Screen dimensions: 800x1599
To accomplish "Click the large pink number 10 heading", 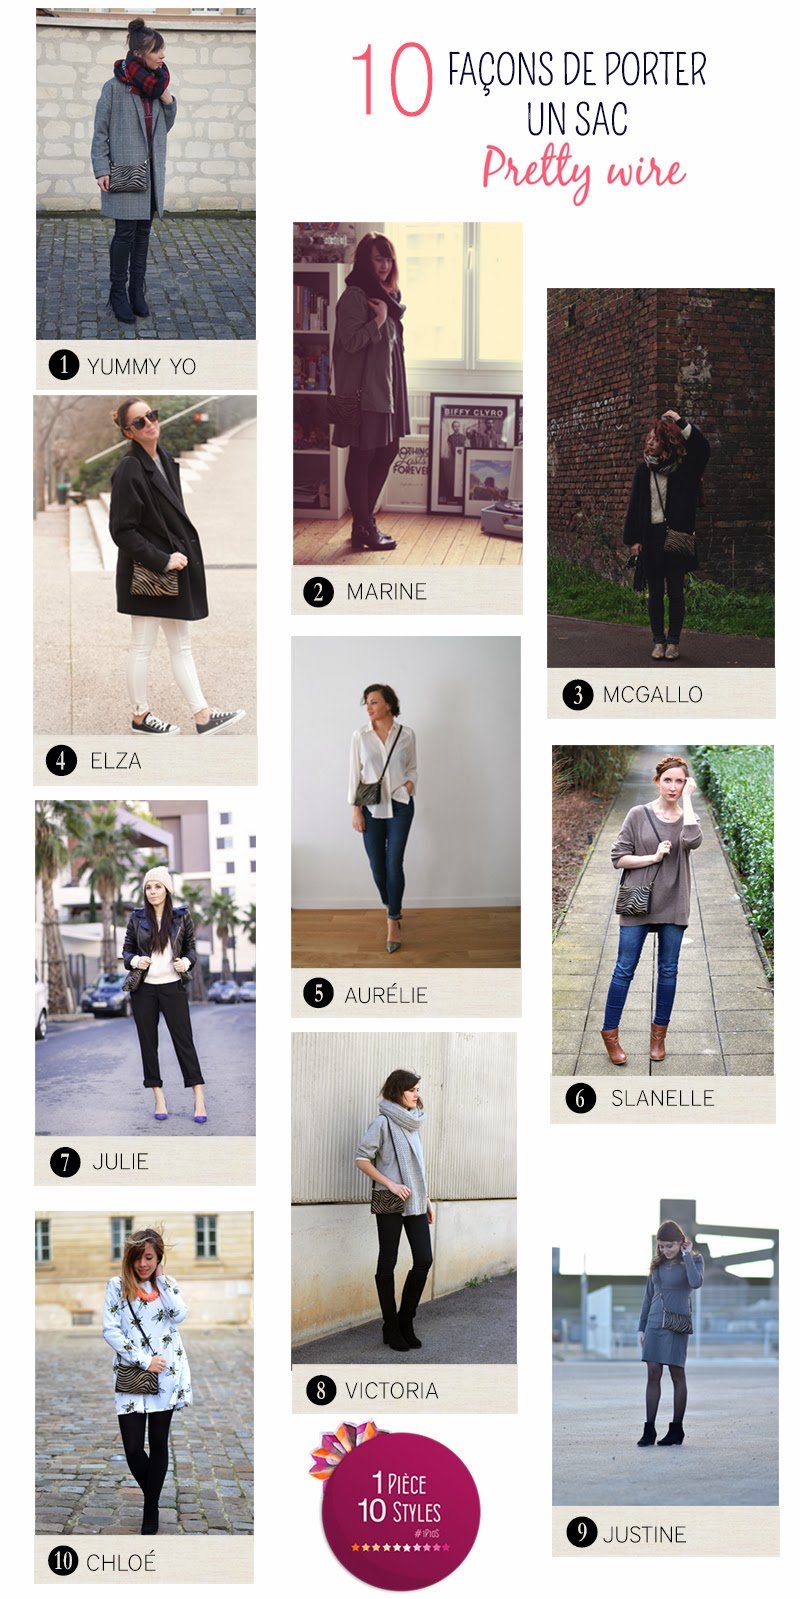I will tap(392, 80).
